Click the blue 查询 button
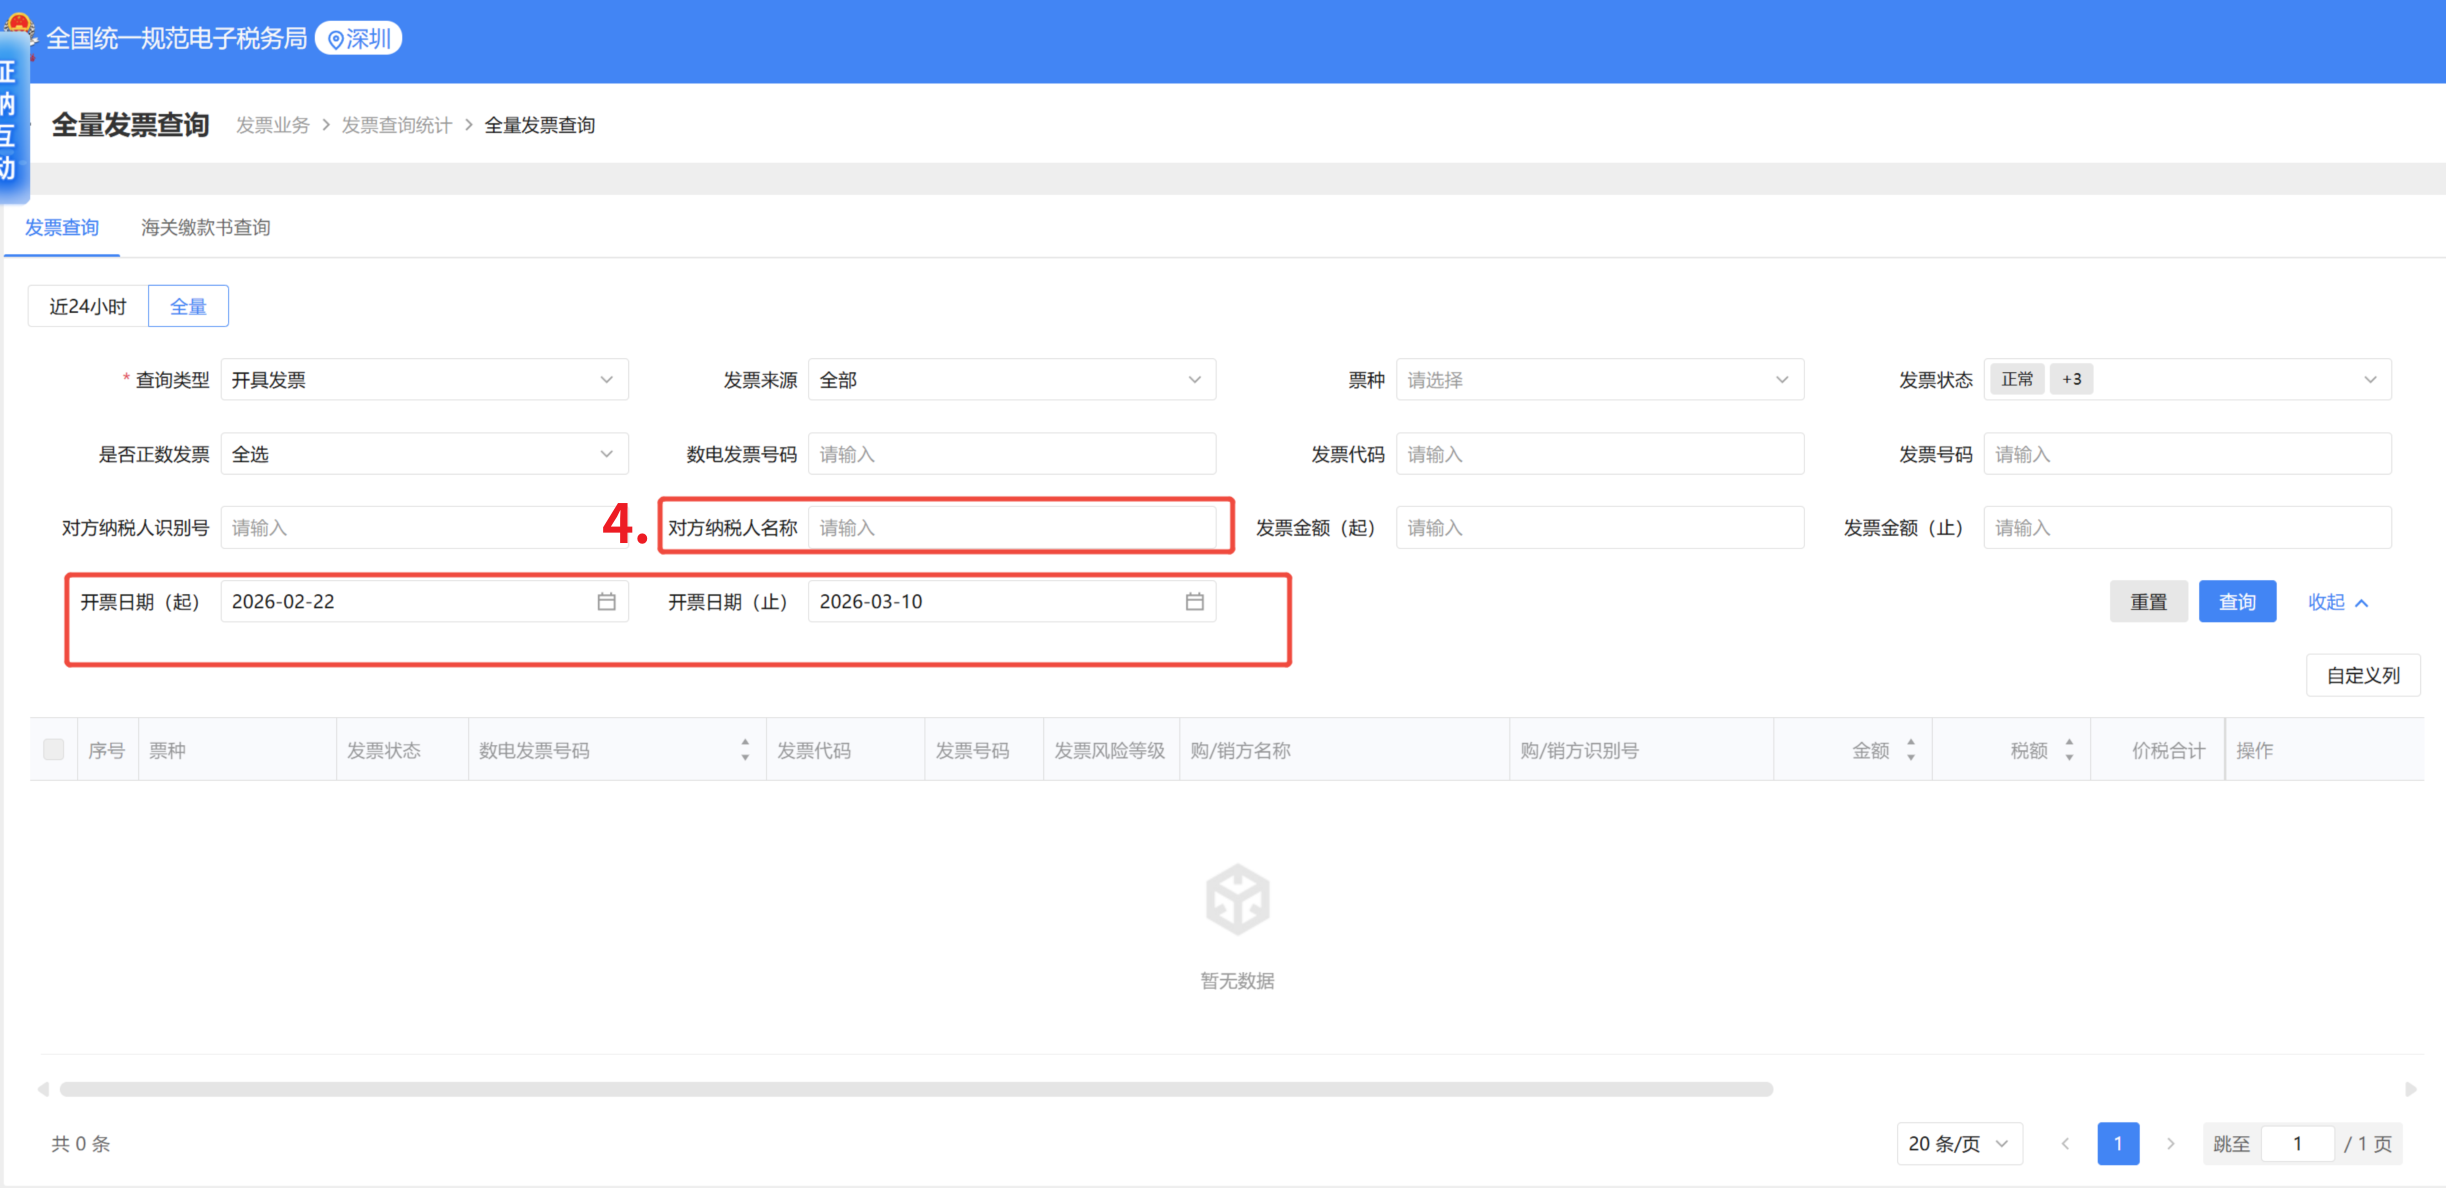The image size is (2446, 1188). 2236,602
